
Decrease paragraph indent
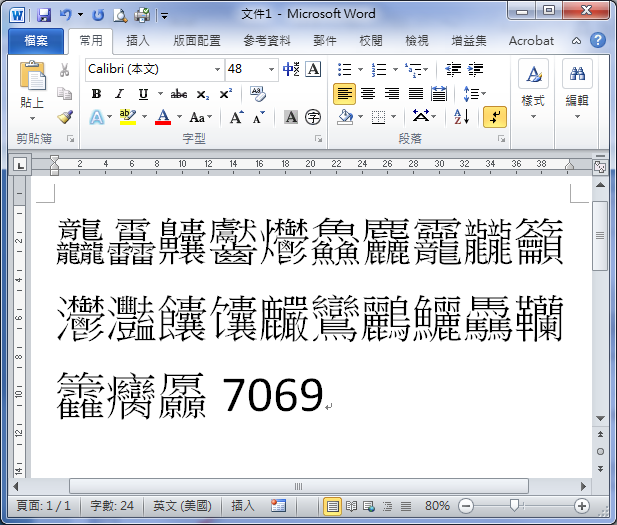coord(453,70)
